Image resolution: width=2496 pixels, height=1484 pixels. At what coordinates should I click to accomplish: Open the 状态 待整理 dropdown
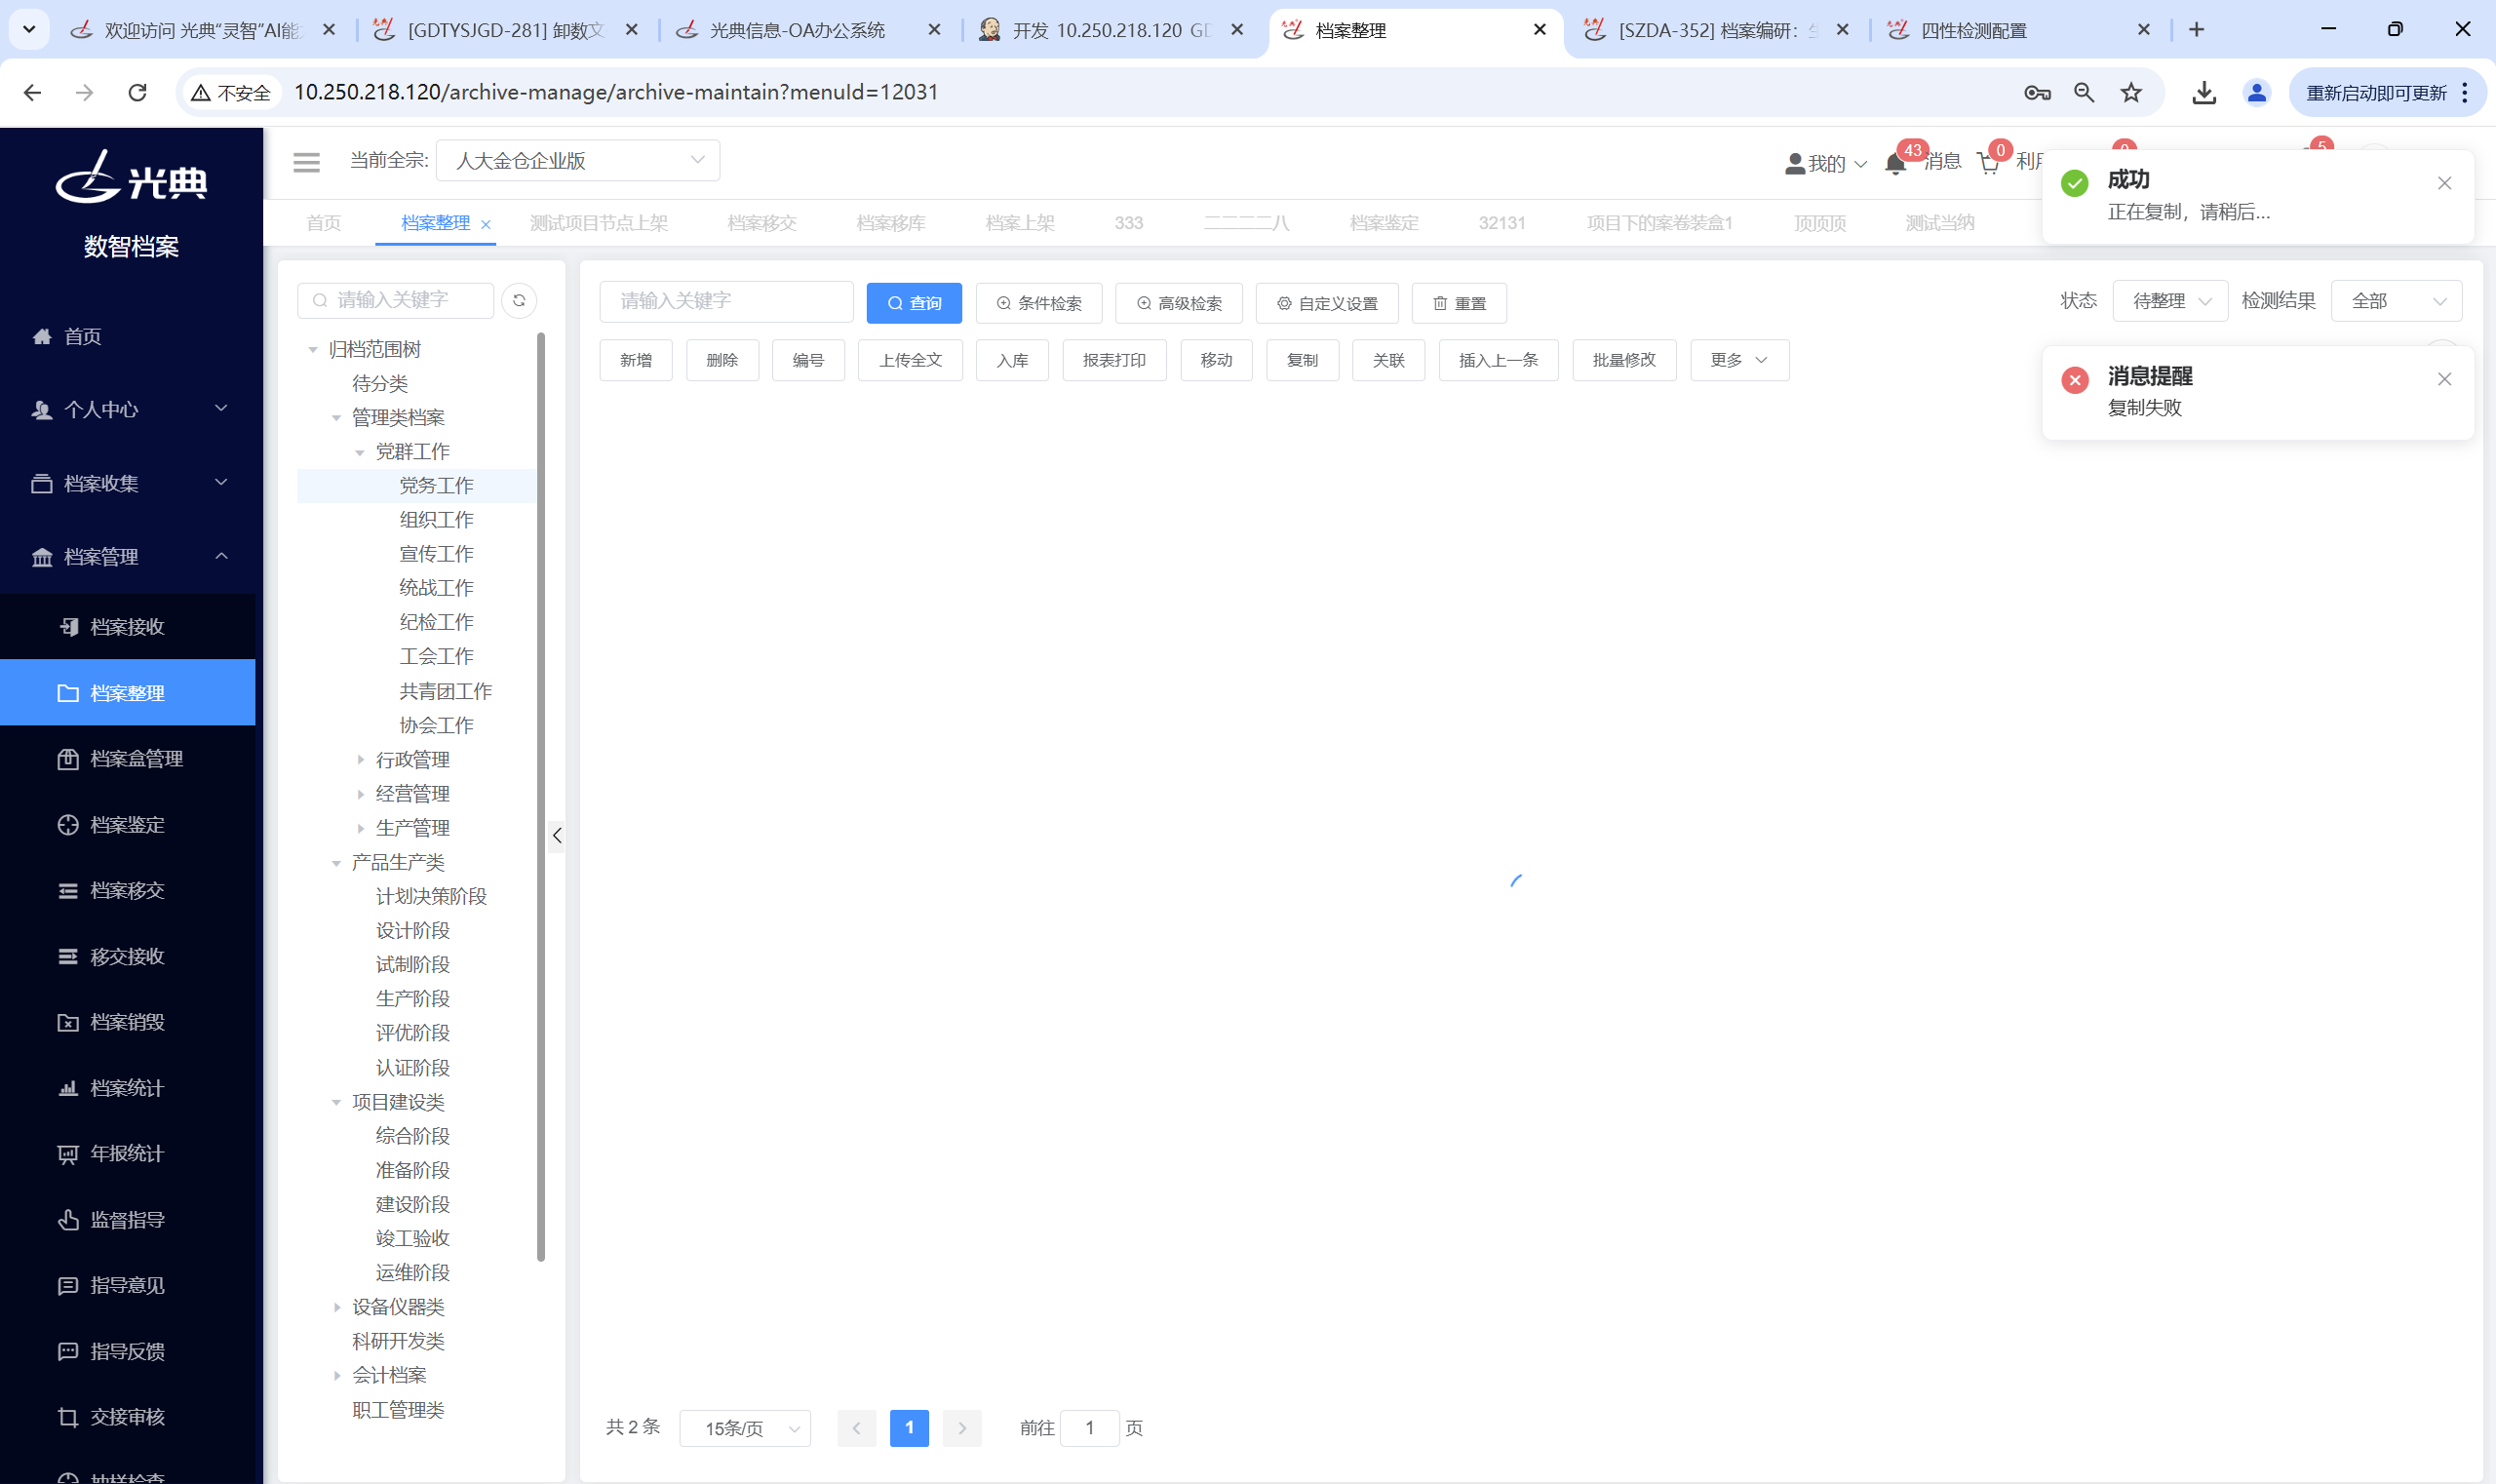2170,301
